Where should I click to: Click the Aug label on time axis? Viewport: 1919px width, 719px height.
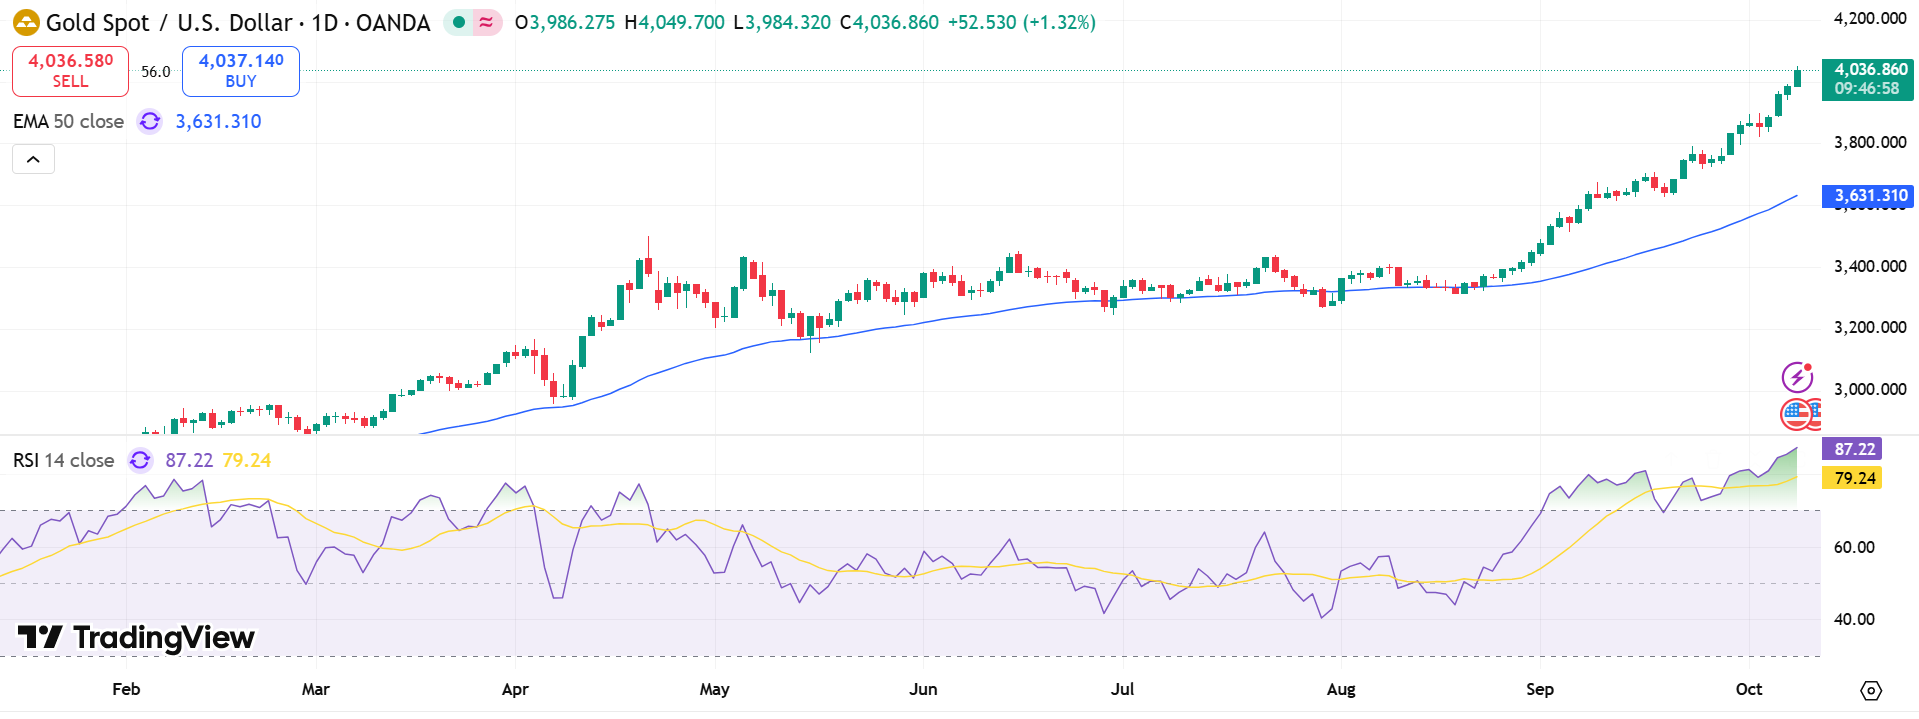[1341, 689]
